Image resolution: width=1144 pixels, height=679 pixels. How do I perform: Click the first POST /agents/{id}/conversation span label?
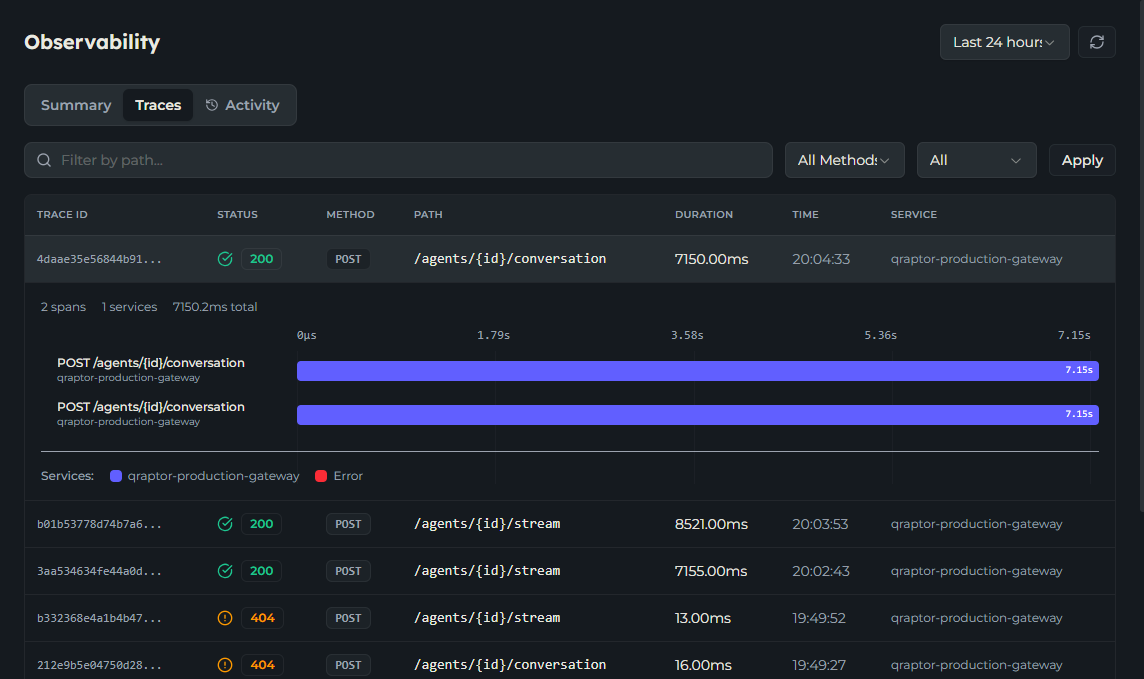pyautogui.click(x=151, y=362)
